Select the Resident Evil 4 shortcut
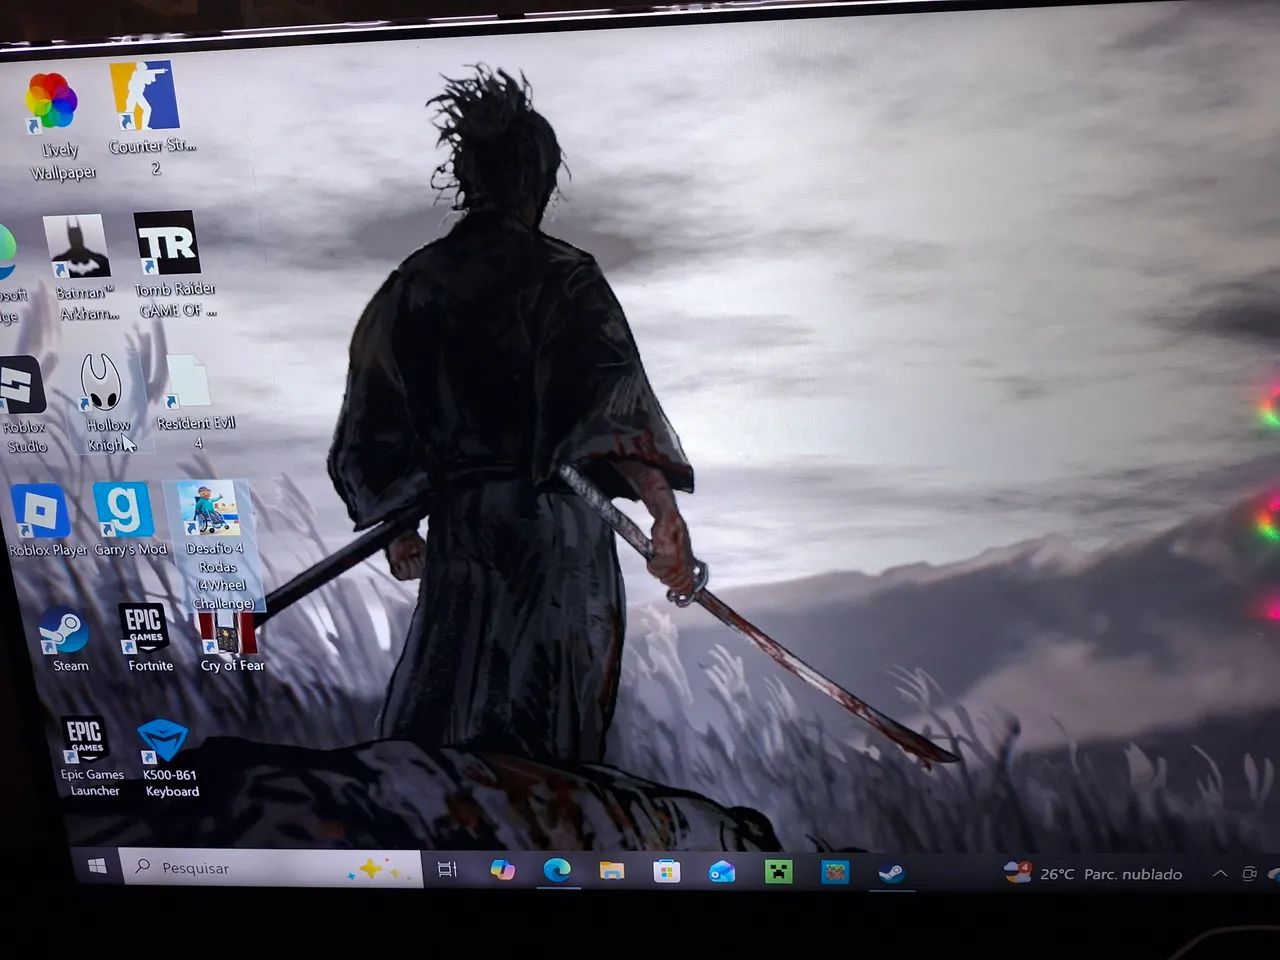The image size is (1280, 960). pos(192,402)
